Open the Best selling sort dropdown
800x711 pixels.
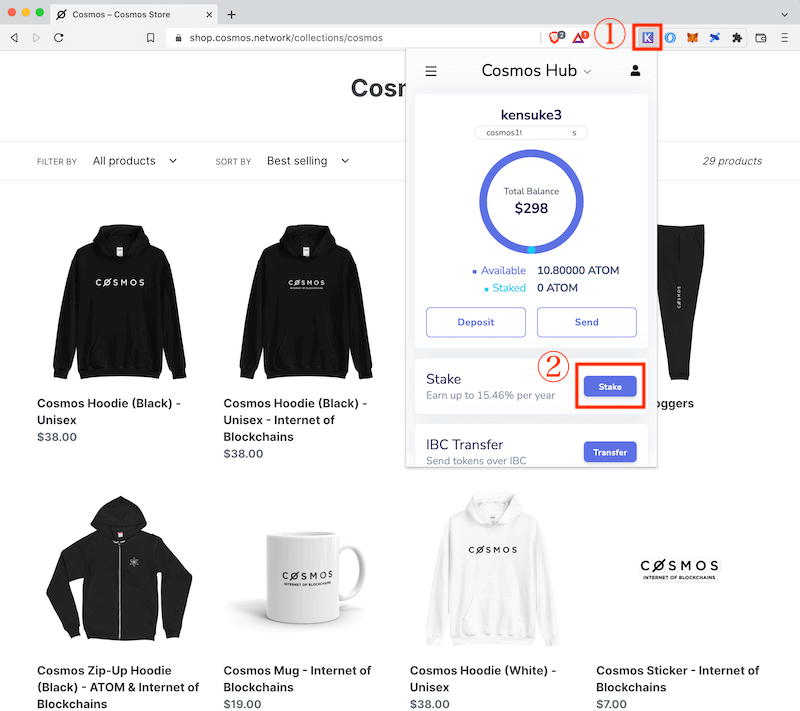(x=308, y=161)
